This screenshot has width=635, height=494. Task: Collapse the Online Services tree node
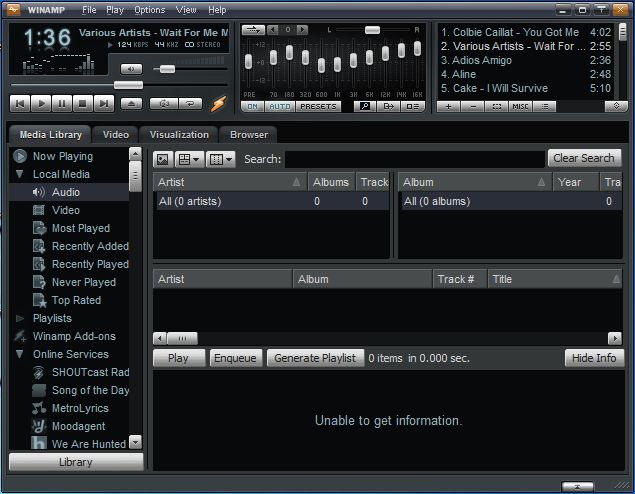coord(19,354)
